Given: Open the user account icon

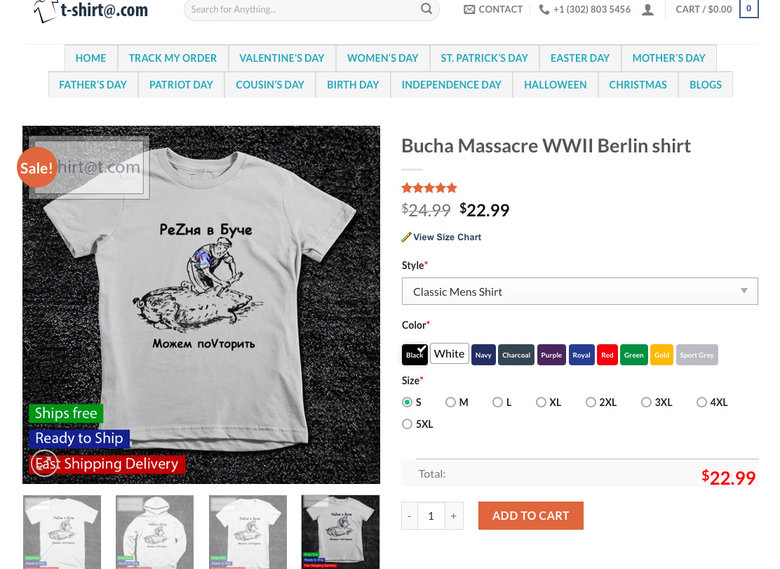Looking at the screenshot, I should point(647,9).
